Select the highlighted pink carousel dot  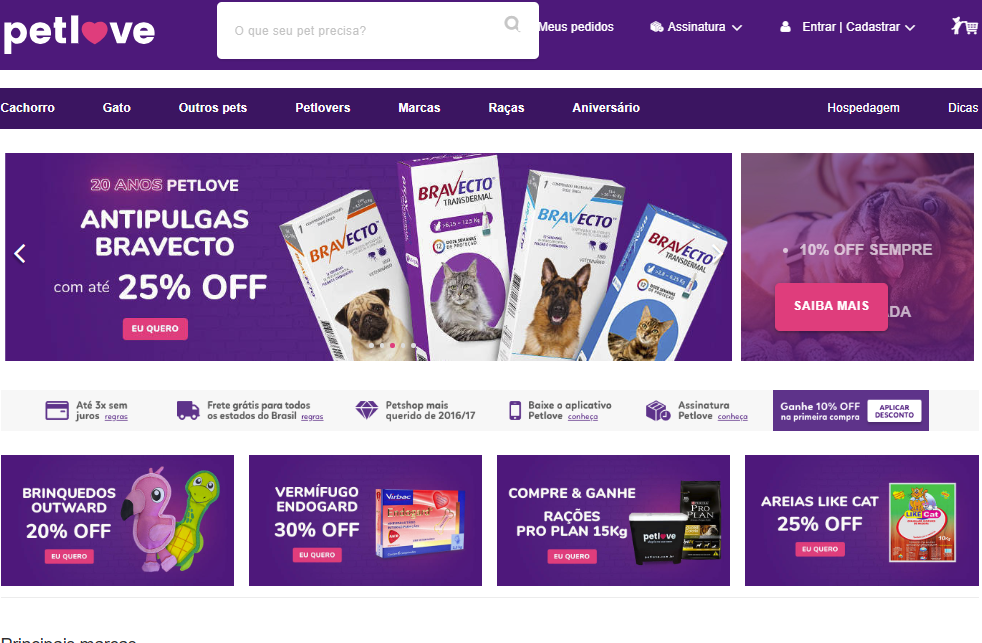(x=392, y=346)
